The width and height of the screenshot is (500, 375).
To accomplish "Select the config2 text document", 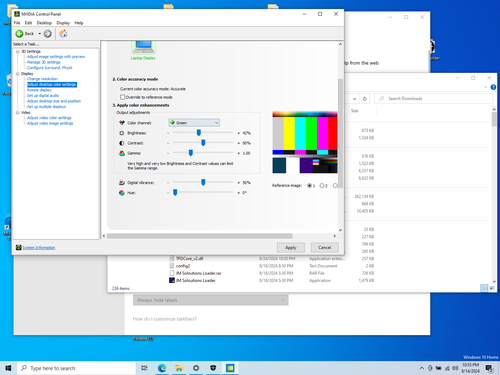I will [183, 266].
